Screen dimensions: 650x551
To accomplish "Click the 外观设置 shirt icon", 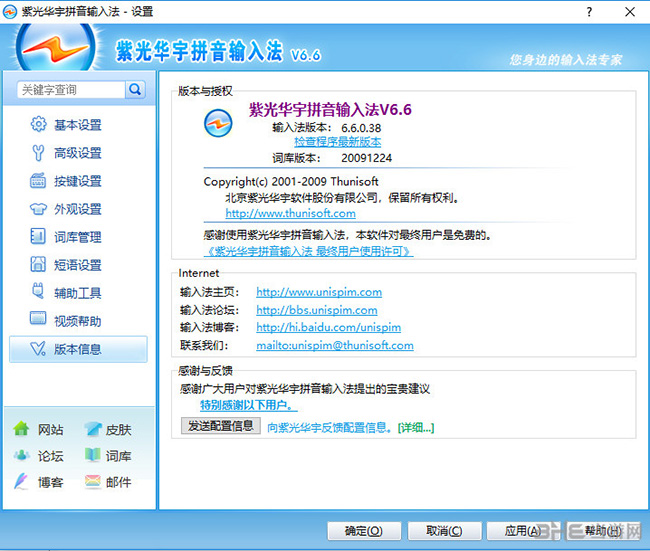I will [x=38, y=209].
